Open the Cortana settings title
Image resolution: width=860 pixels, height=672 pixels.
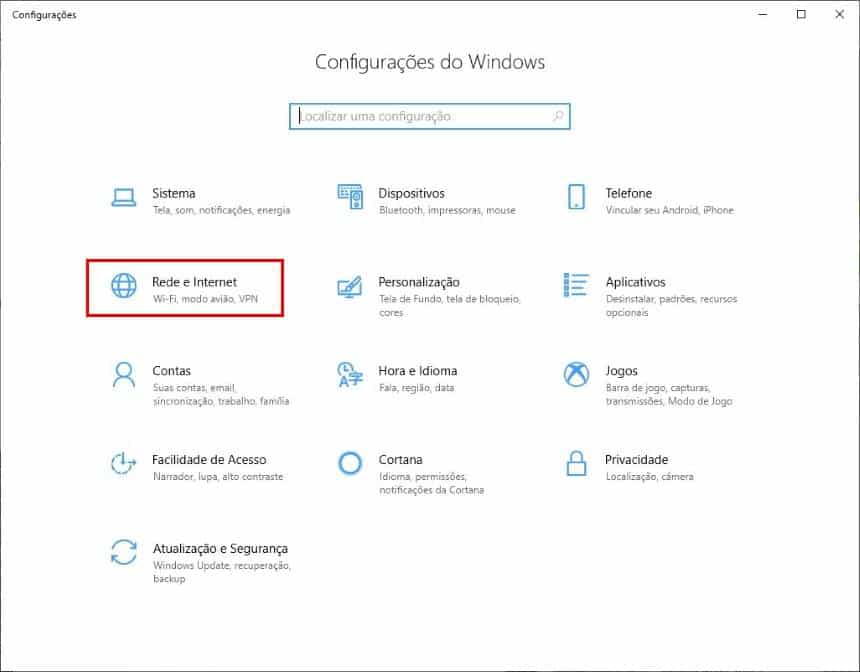pyautogui.click(x=400, y=460)
